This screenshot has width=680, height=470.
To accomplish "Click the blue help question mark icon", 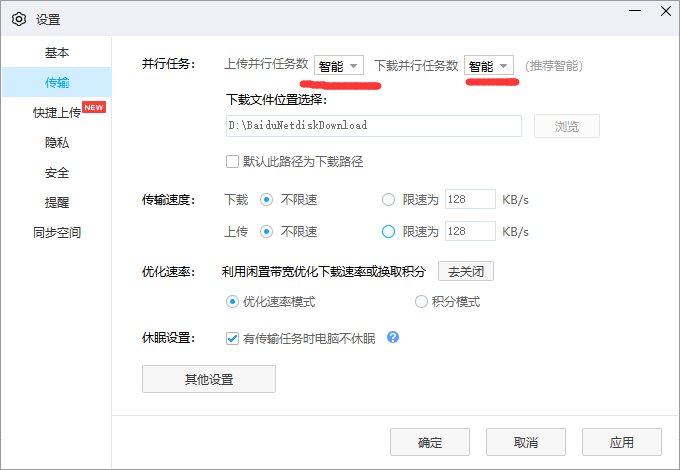I will tap(393, 337).
